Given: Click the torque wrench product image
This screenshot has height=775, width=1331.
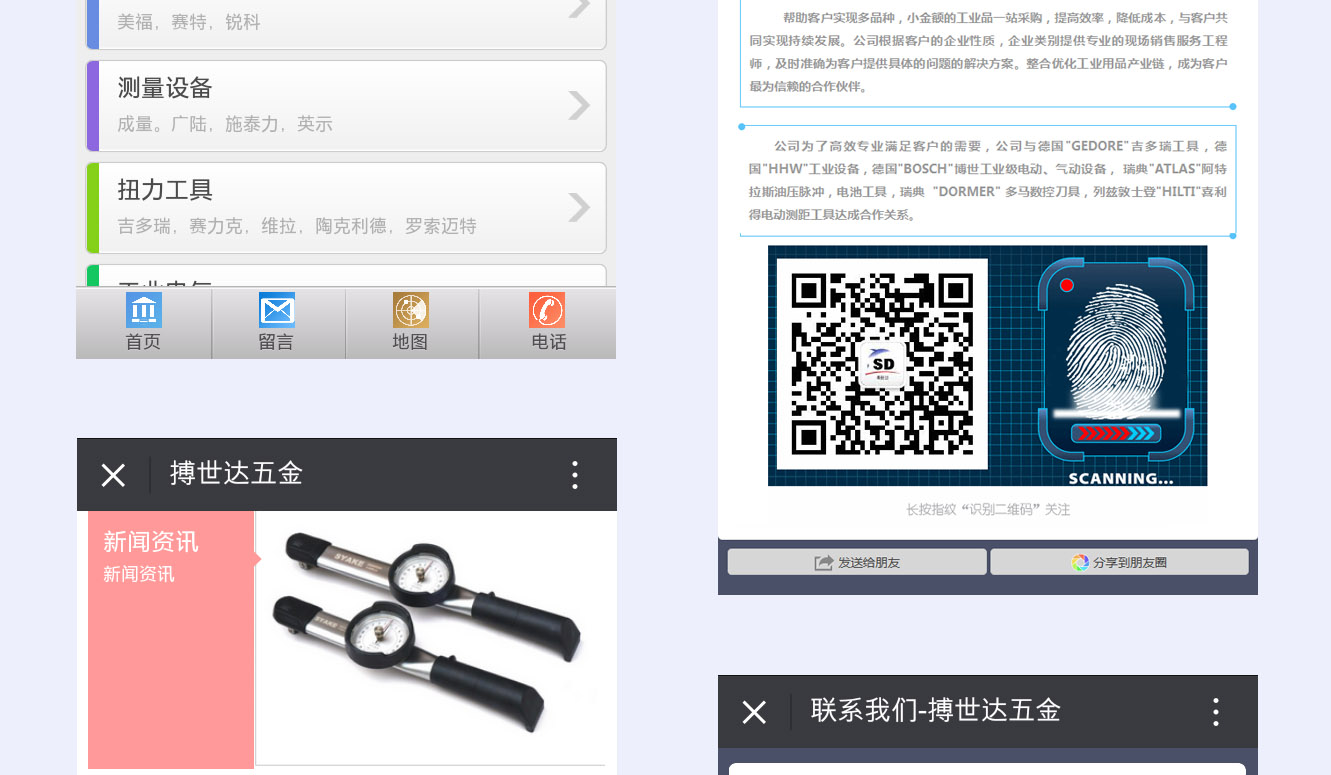Looking at the screenshot, I should 430,635.
